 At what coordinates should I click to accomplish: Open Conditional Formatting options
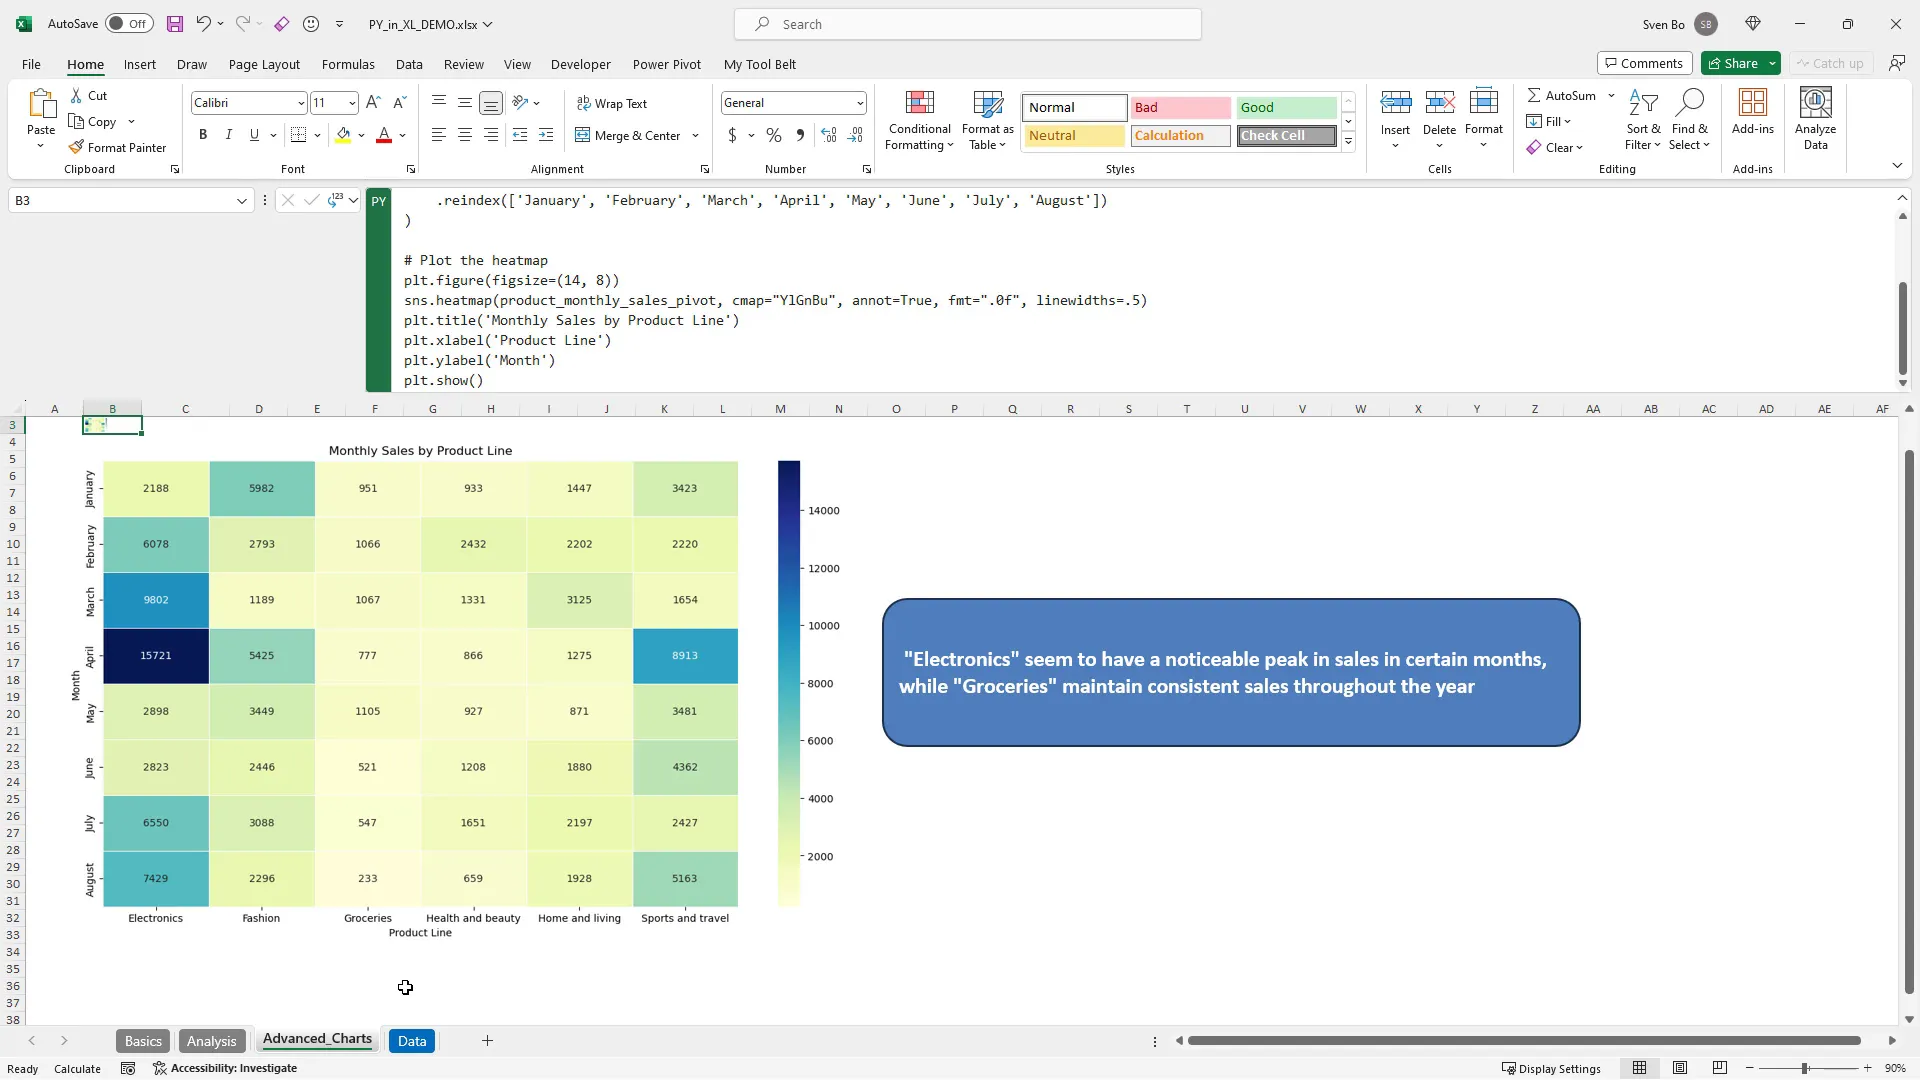pyautogui.click(x=918, y=120)
